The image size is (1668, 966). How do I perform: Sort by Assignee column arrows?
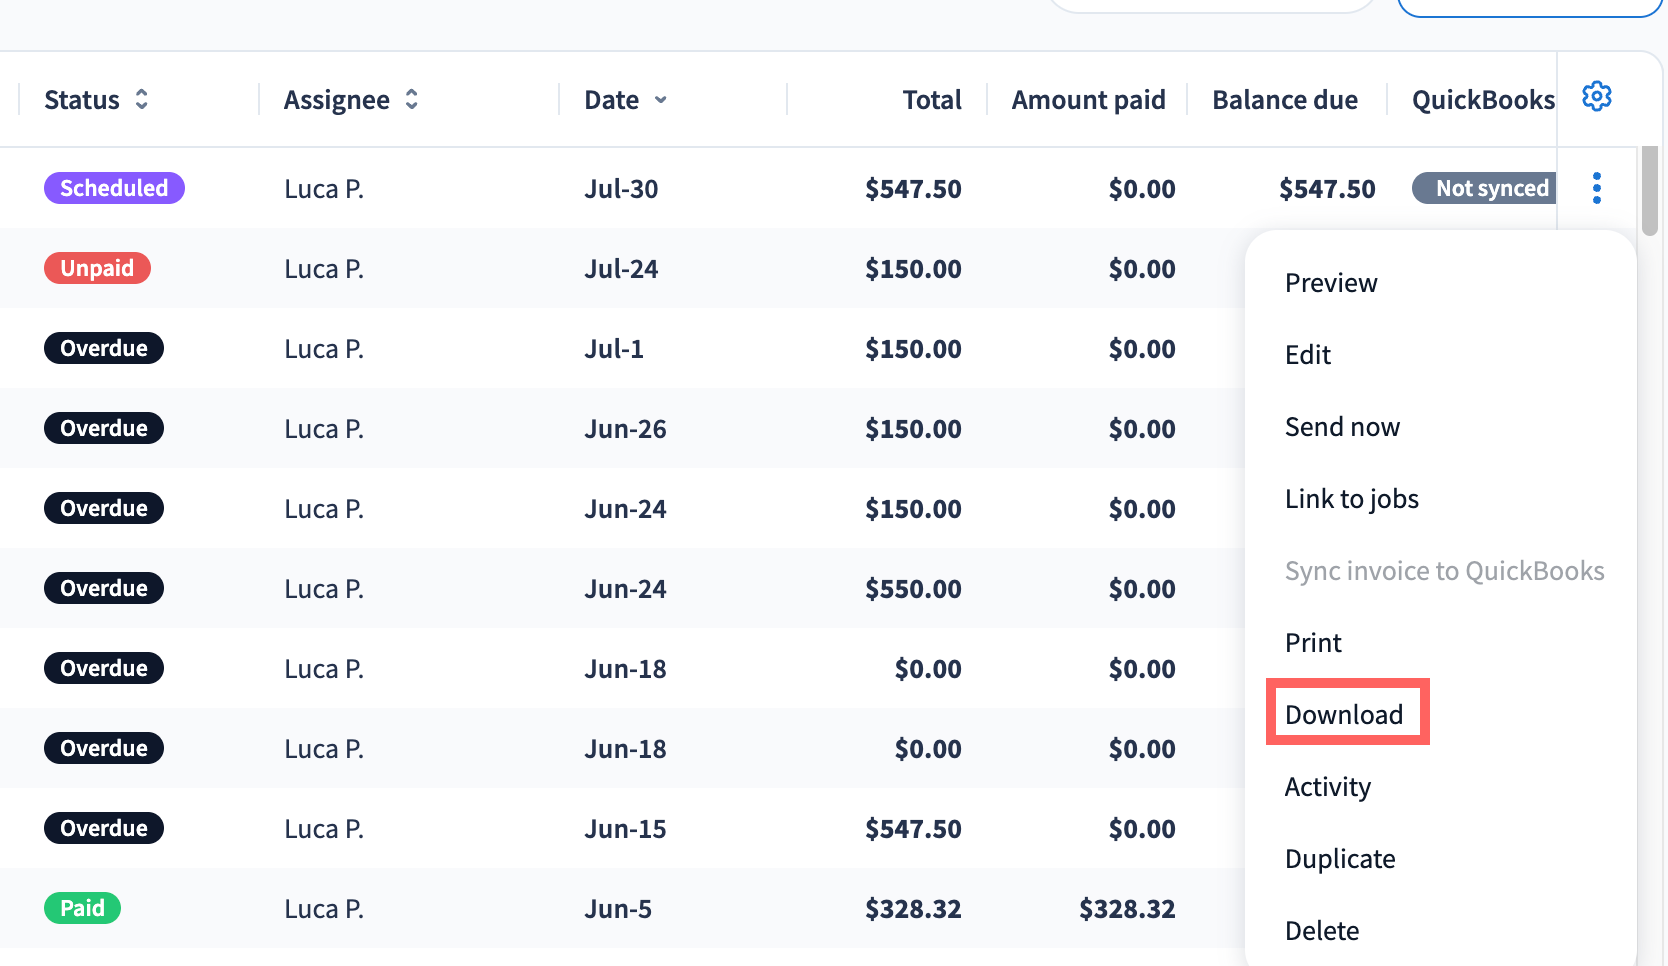tap(411, 100)
